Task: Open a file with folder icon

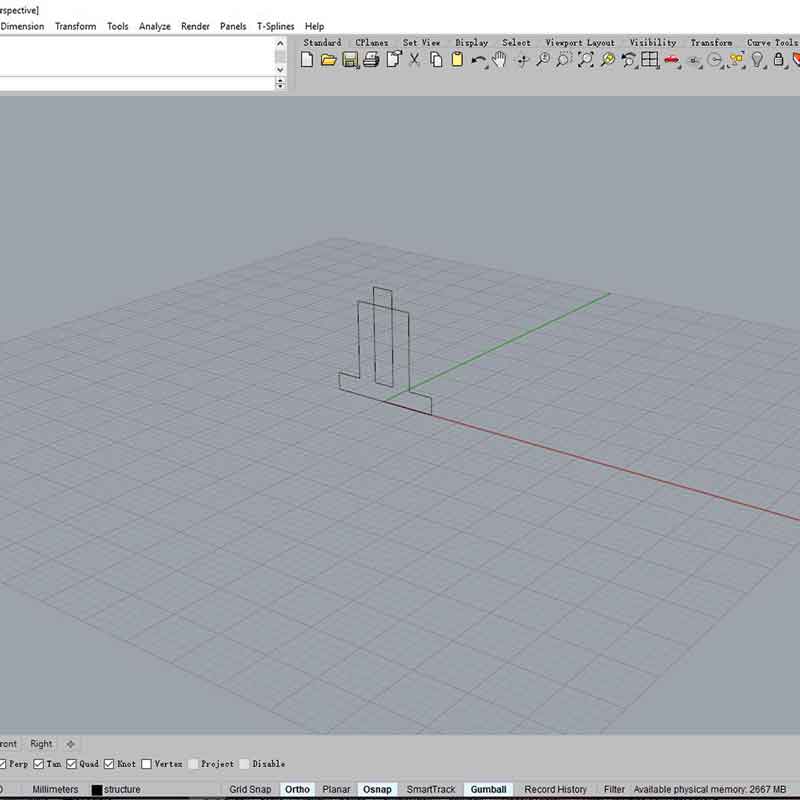Action: pos(329,60)
